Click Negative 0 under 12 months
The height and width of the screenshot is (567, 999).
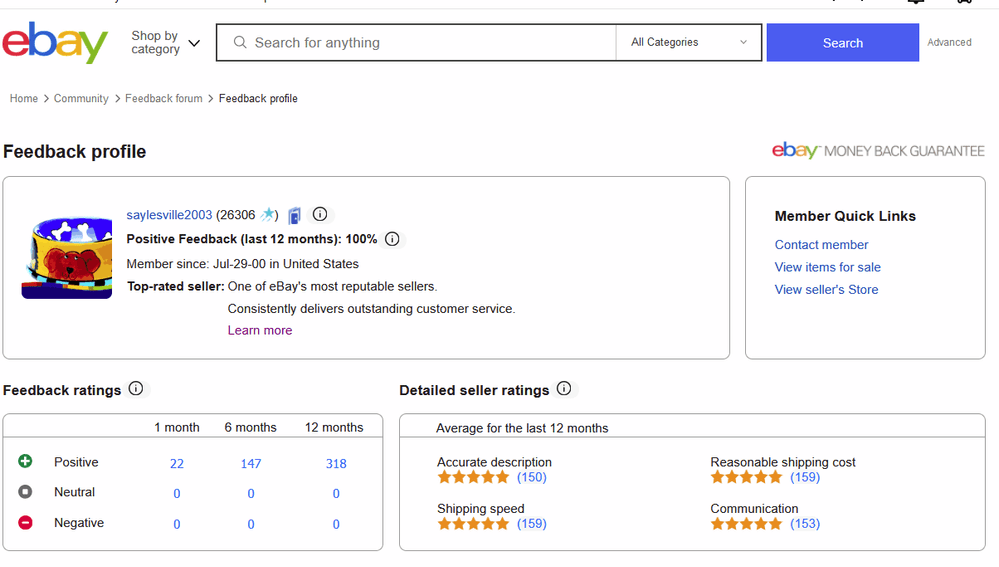coord(336,524)
